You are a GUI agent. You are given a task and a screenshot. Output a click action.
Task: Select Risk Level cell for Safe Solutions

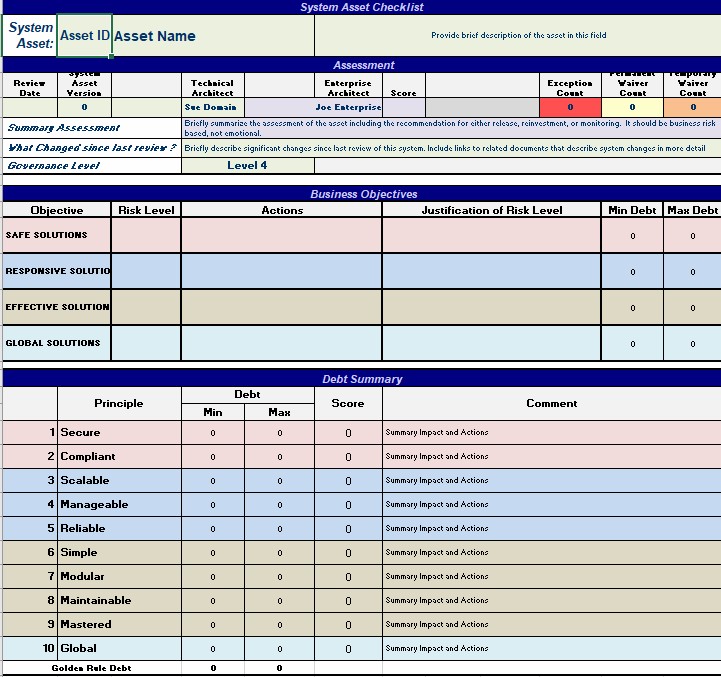[x=146, y=235]
